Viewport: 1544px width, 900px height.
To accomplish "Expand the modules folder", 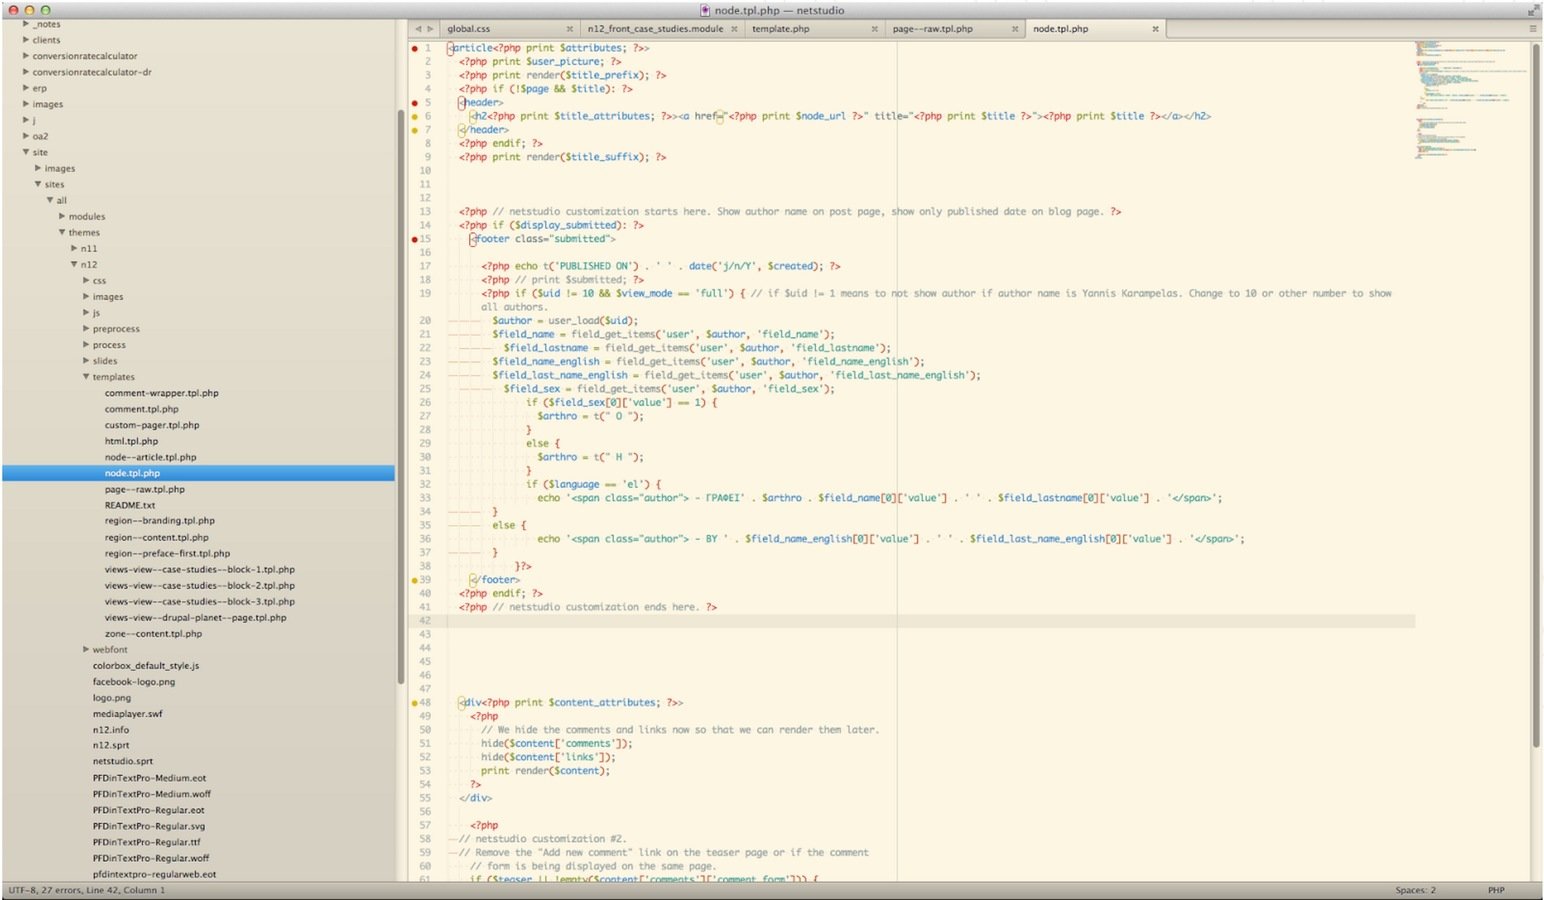I will (x=62, y=216).
